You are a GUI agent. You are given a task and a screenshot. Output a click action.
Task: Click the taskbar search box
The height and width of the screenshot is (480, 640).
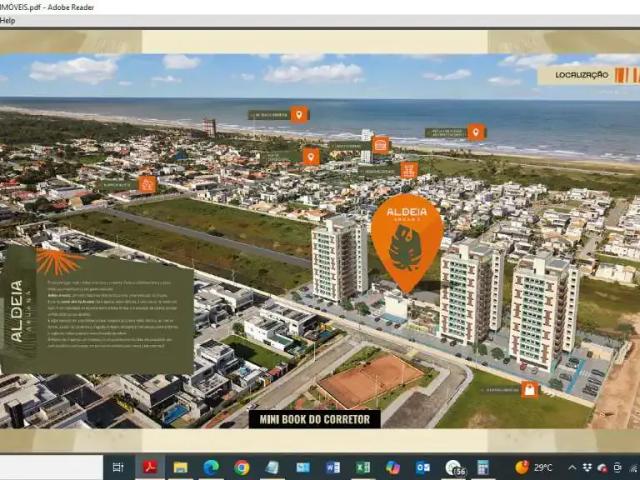click(x=51, y=468)
